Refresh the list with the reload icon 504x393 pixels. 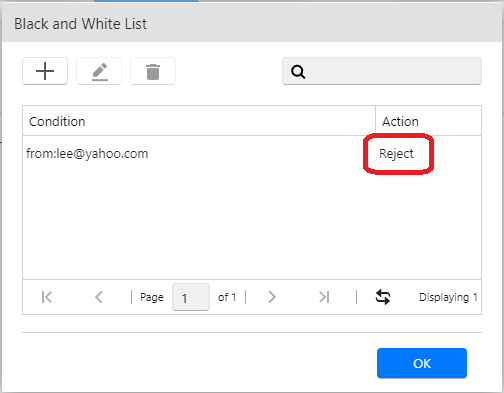(383, 297)
